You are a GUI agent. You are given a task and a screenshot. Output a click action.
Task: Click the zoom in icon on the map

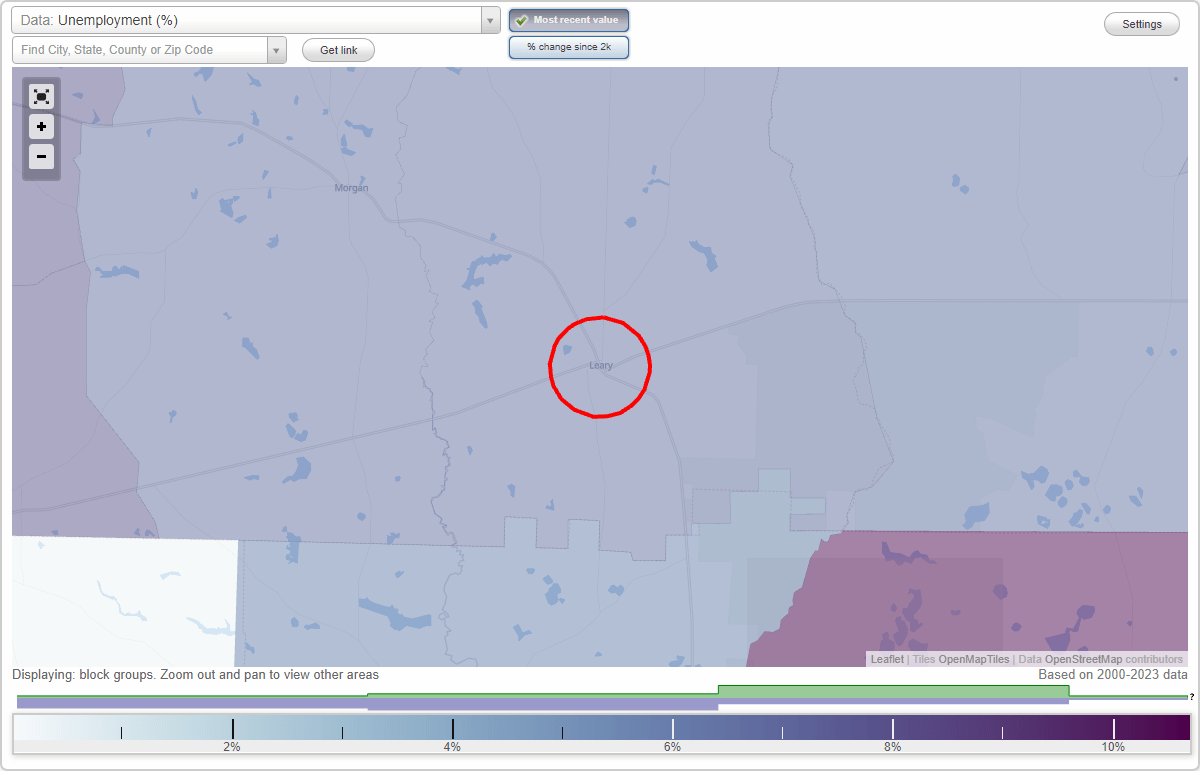(x=41, y=127)
